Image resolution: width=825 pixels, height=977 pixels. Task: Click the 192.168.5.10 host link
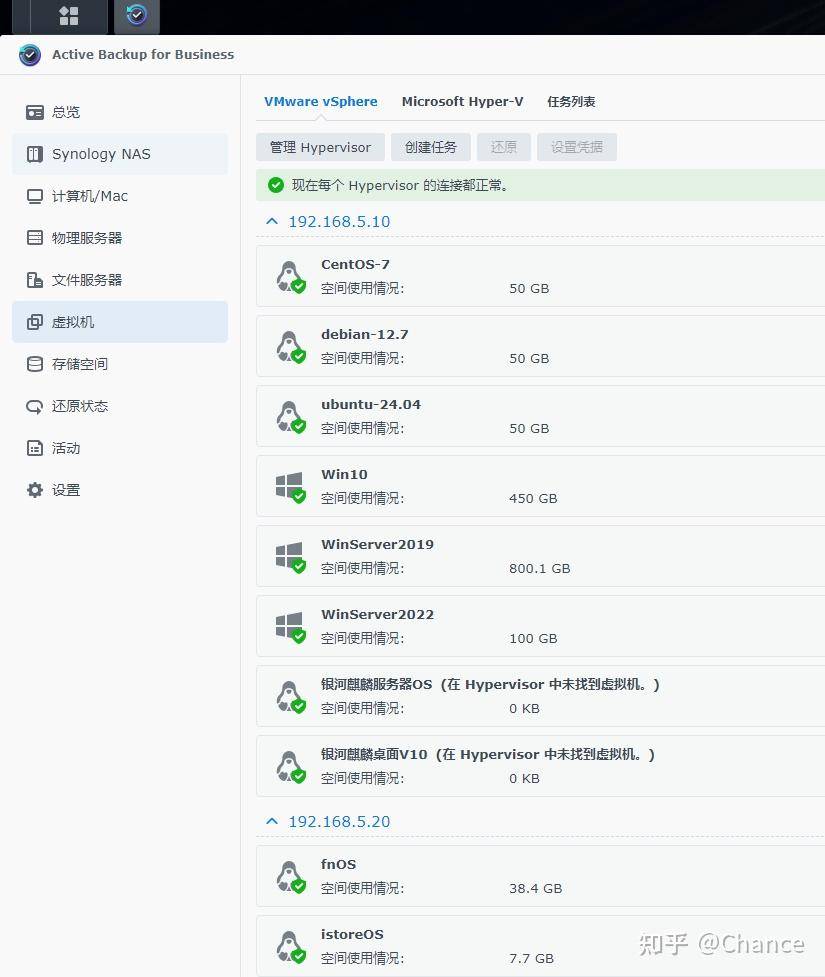[339, 222]
